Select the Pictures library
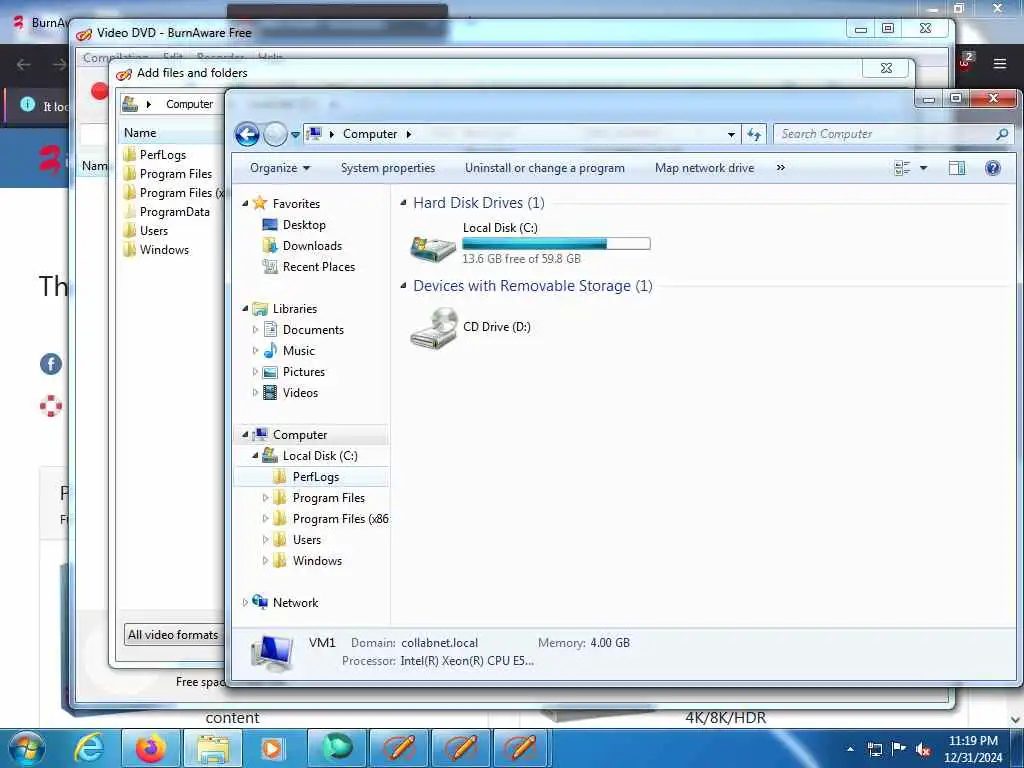Screen dimensions: 1024x768 click(x=304, y=372)
